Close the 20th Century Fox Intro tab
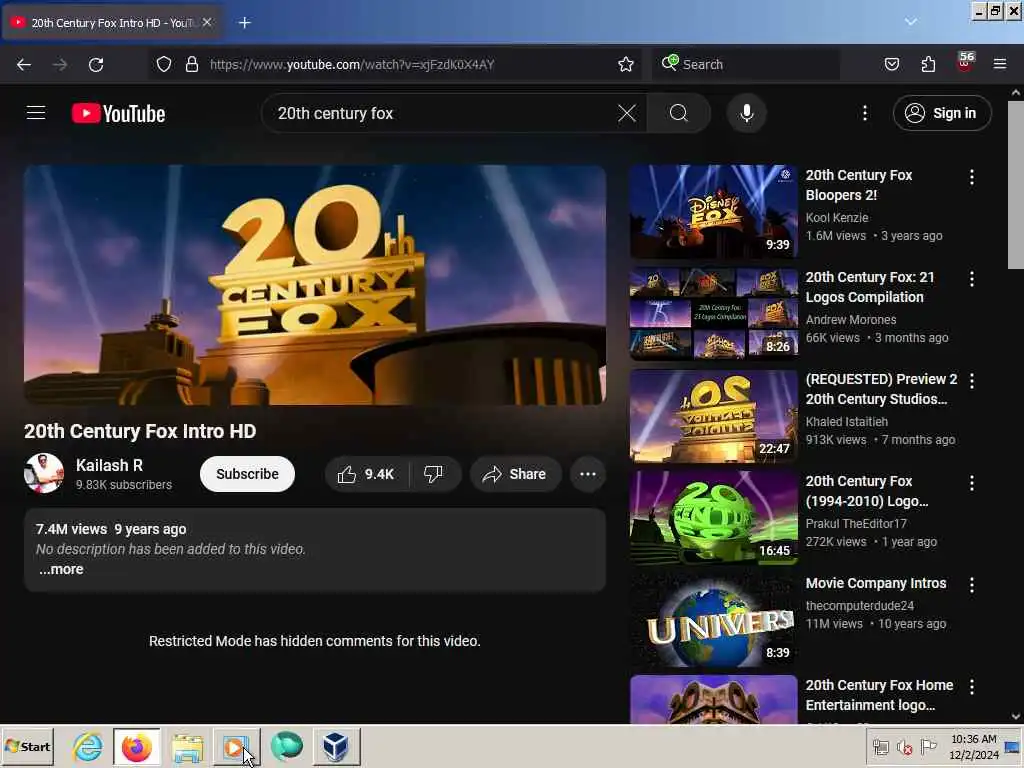 click(207, 22)
